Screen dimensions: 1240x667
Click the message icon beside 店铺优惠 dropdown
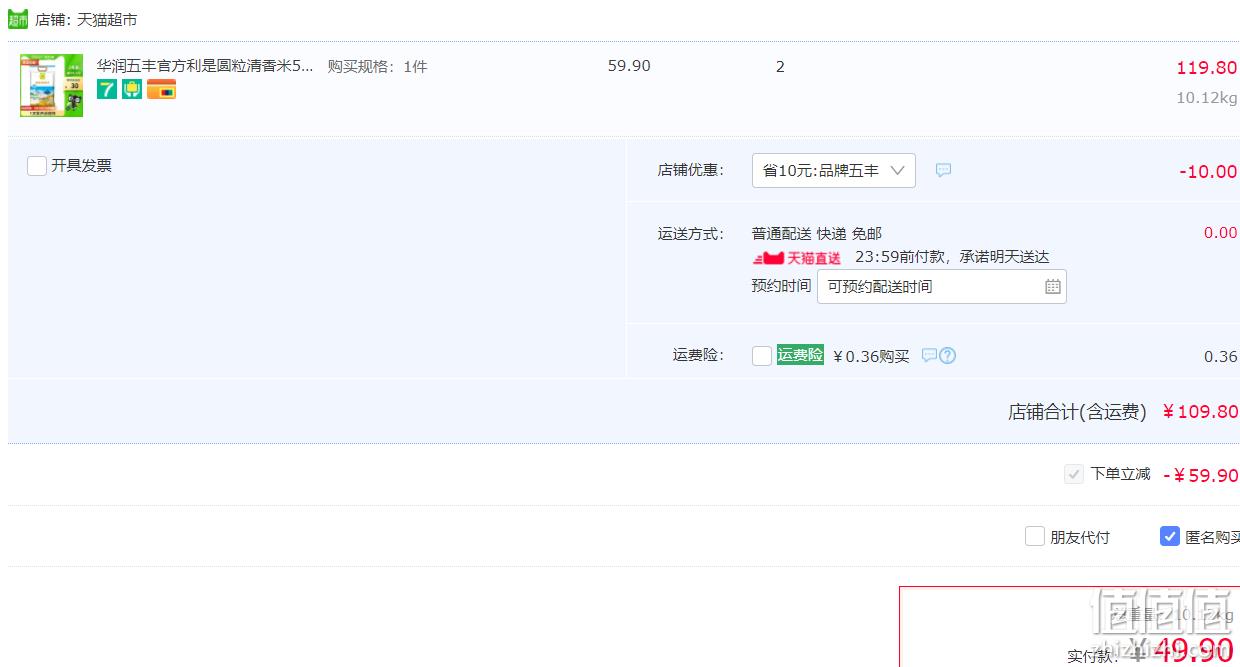click(943, 170)
